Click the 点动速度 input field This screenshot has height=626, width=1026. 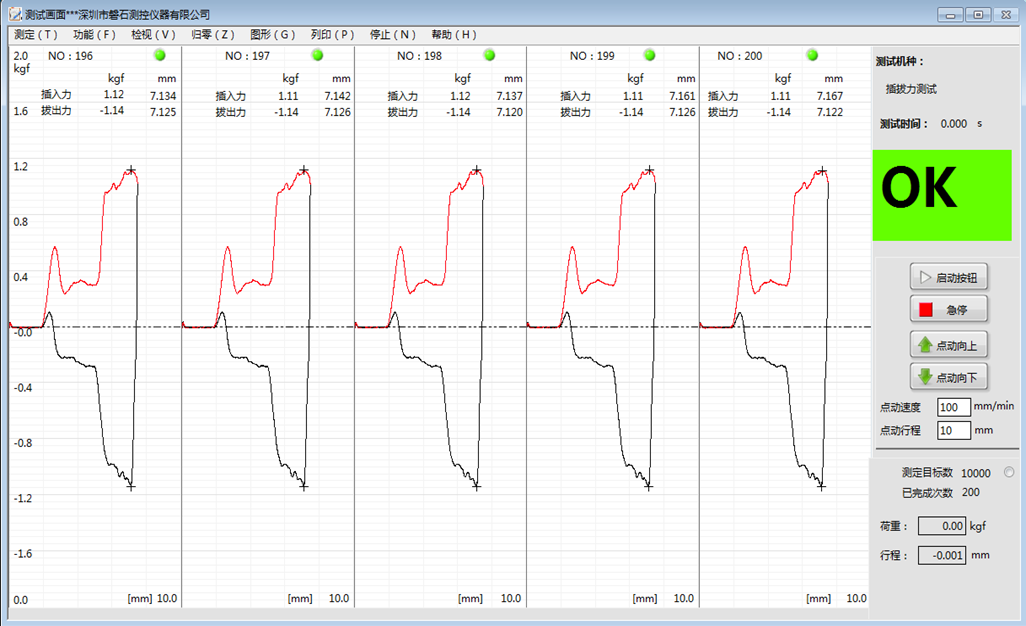(x=954, y=406)
